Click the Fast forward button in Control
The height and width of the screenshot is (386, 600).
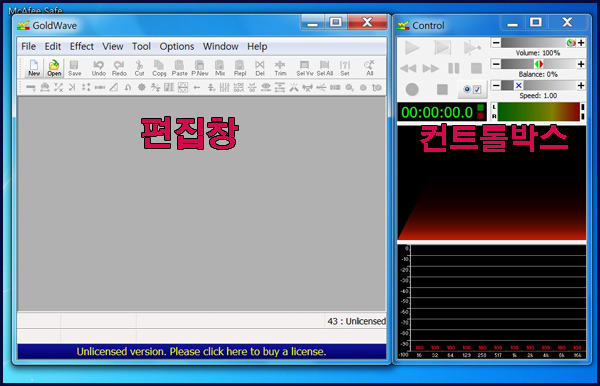(430, 68)
